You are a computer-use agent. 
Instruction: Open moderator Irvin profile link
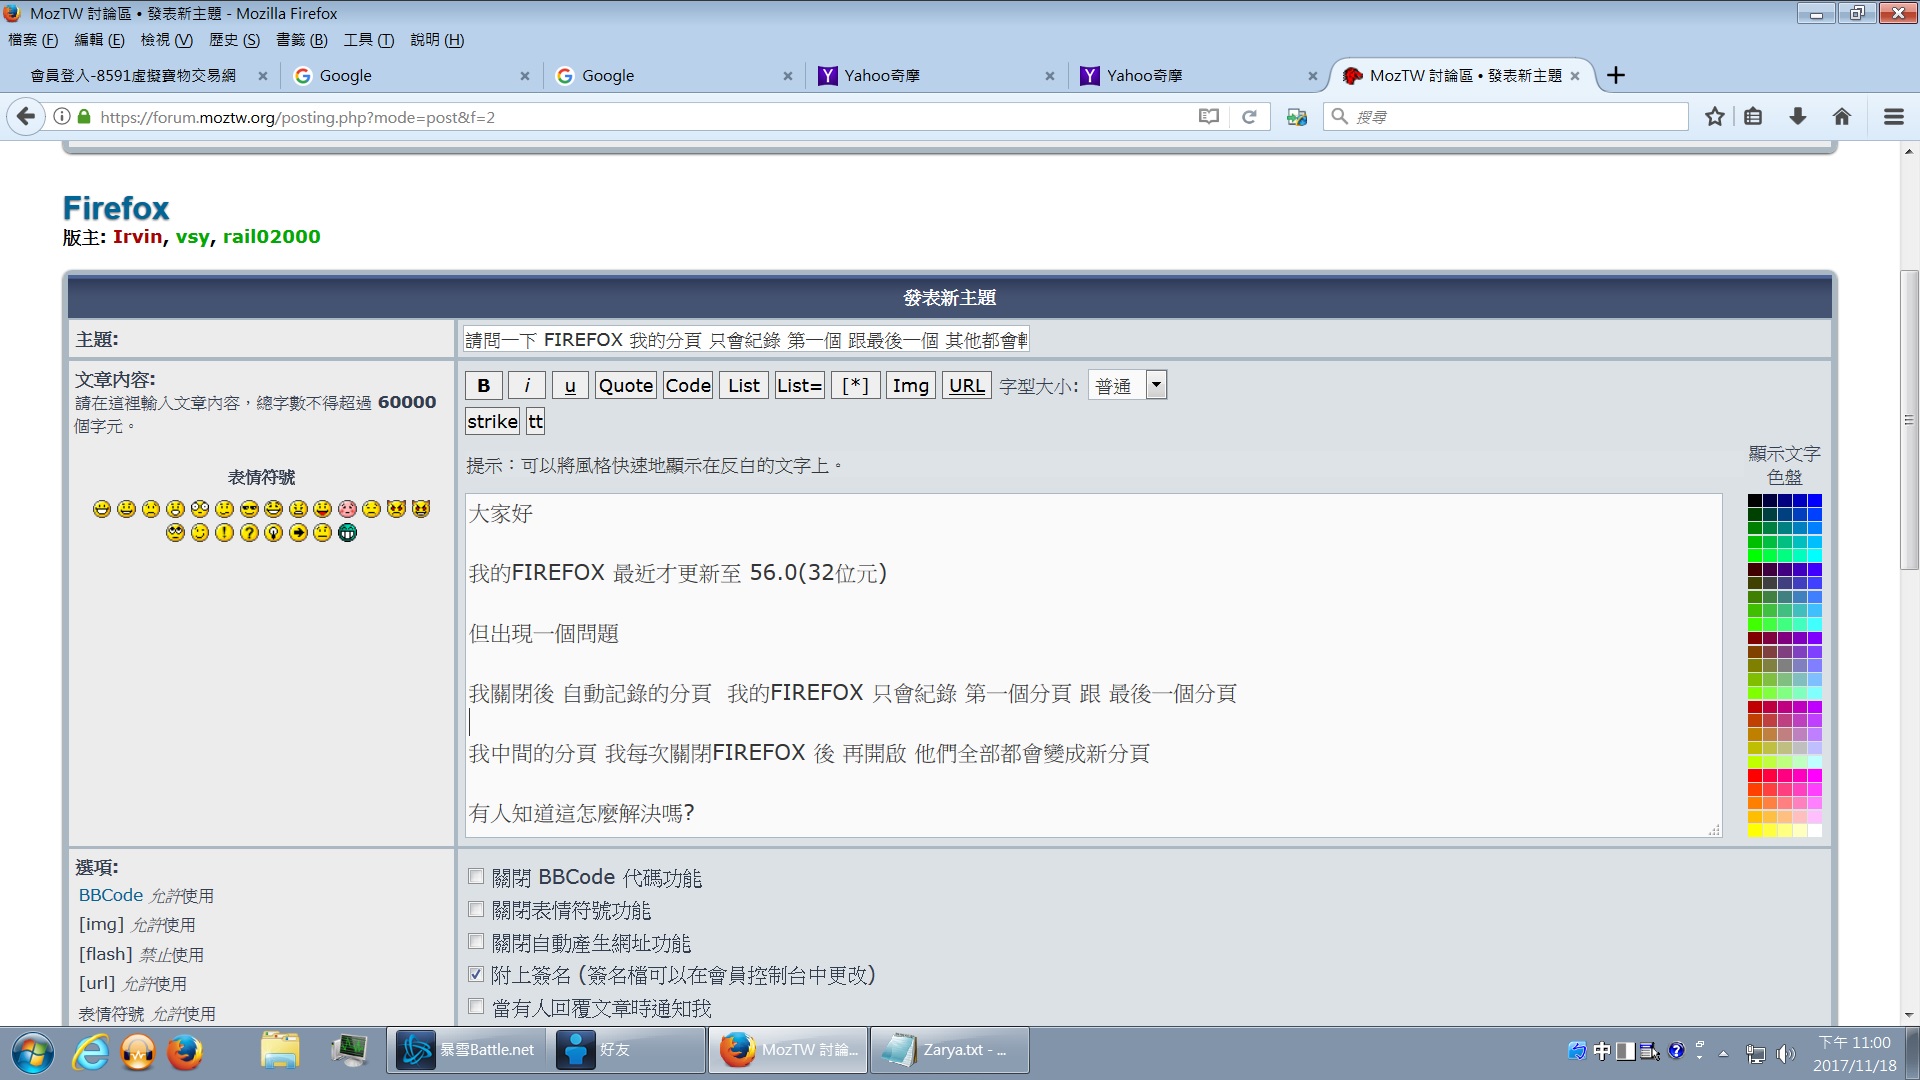pyautogui.click(x=137, y=237)
